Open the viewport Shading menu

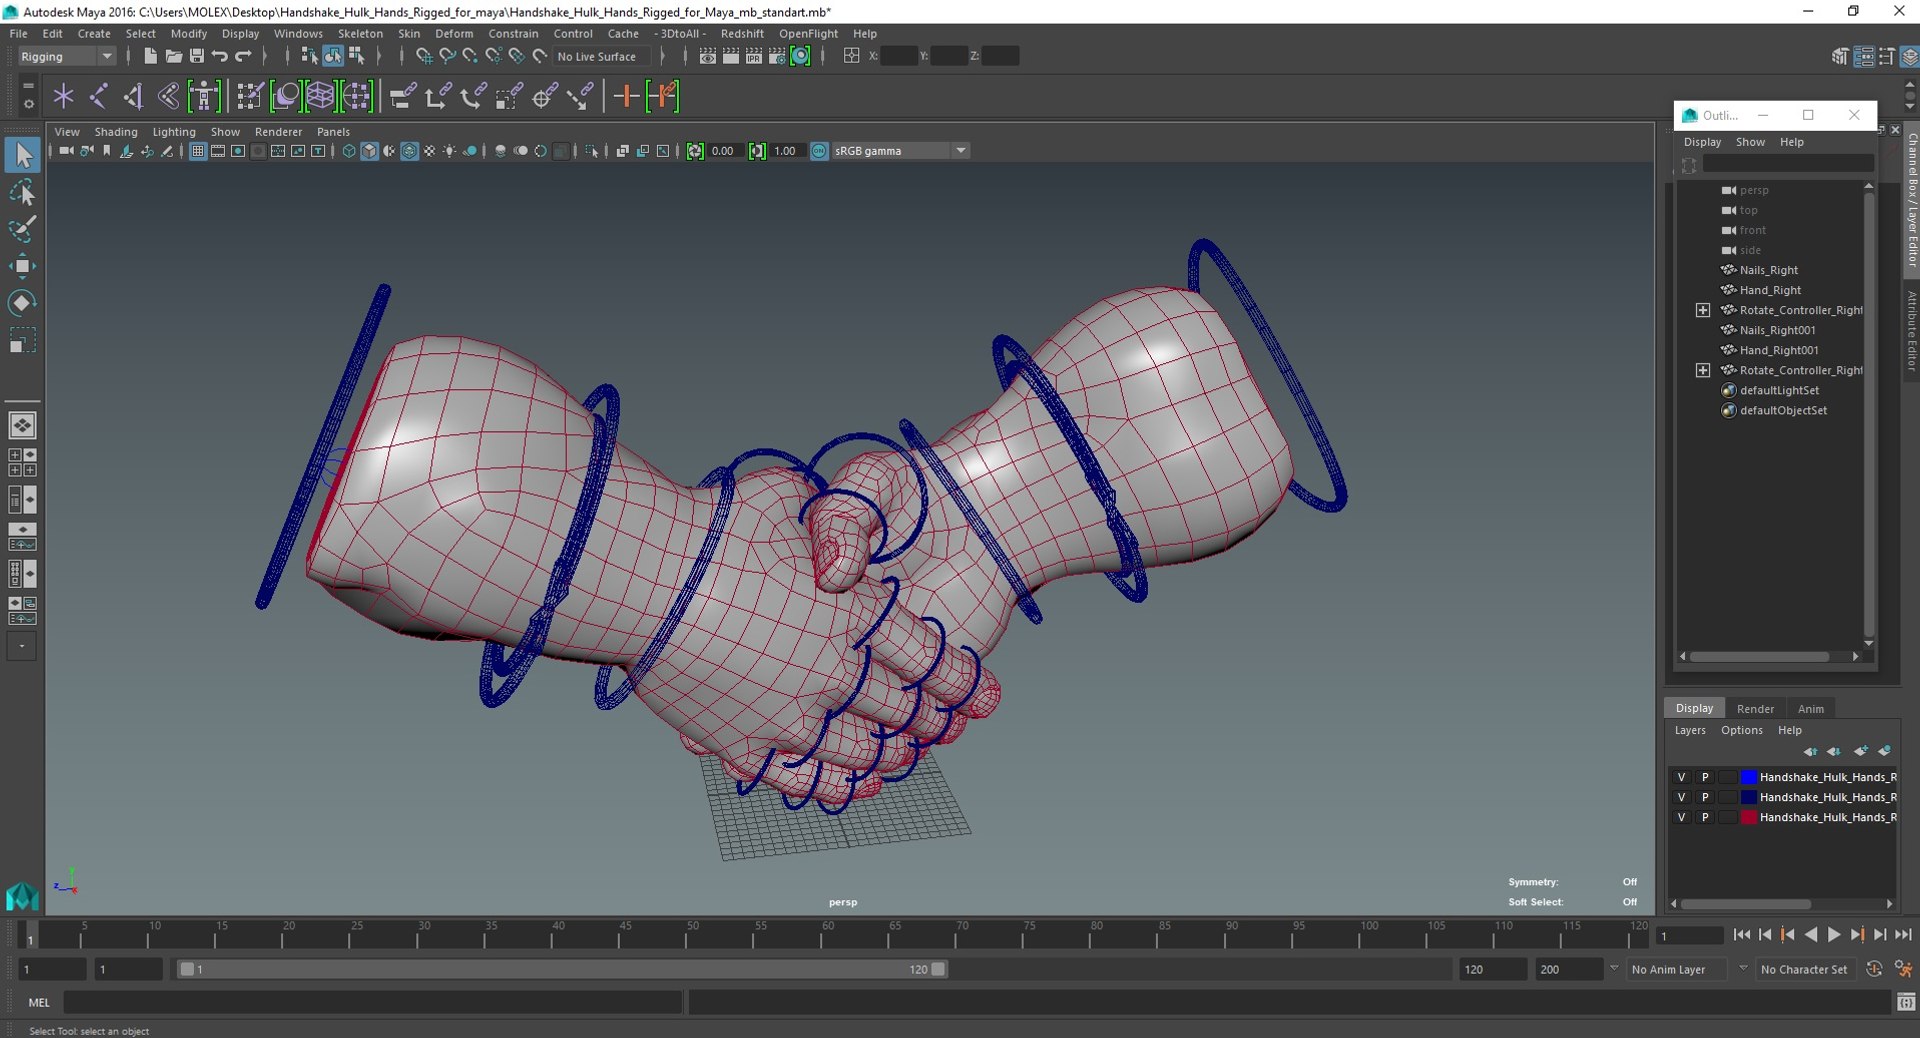click(x=116, y=132)
